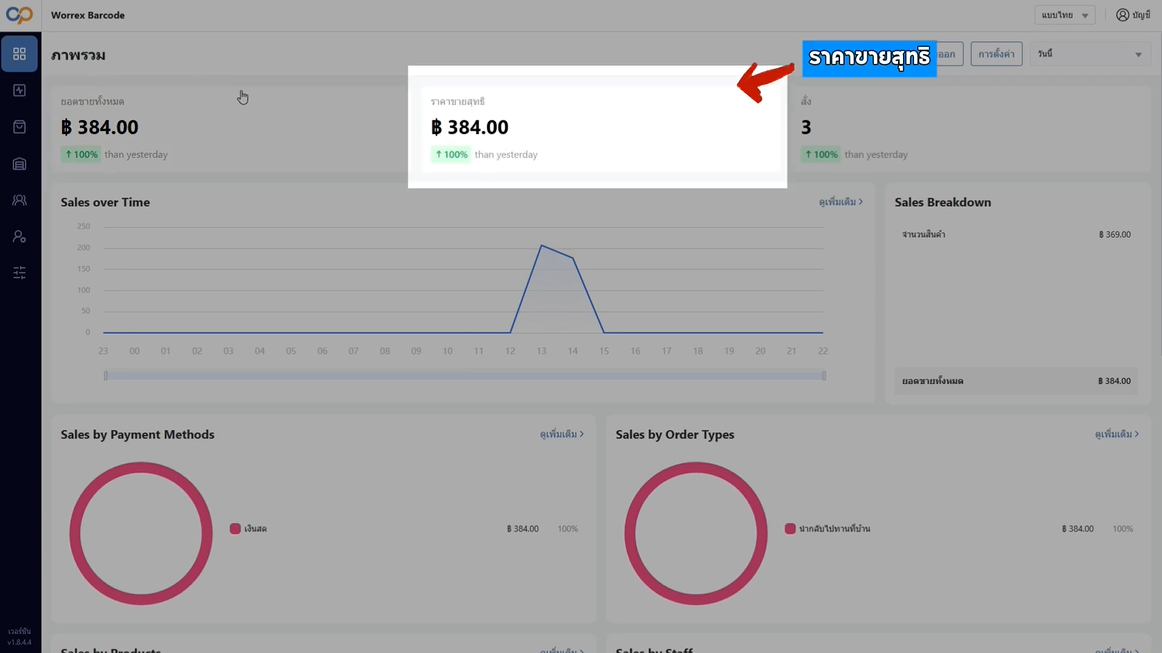Click the ยอดขายทั้งหมด total row in Sales Breakdown
Image resolution: width=1162 pixels, height=653 pixels.
click(x=1016, y=381)
